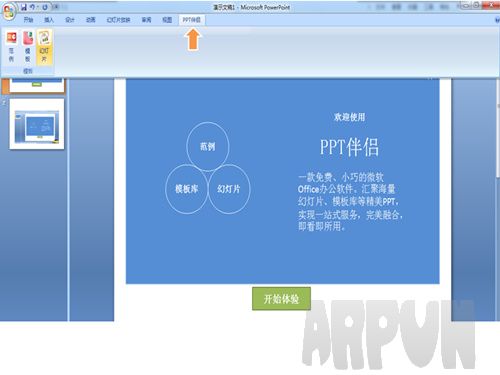Switch to the 设计 ribbon tab

(70, 20)
